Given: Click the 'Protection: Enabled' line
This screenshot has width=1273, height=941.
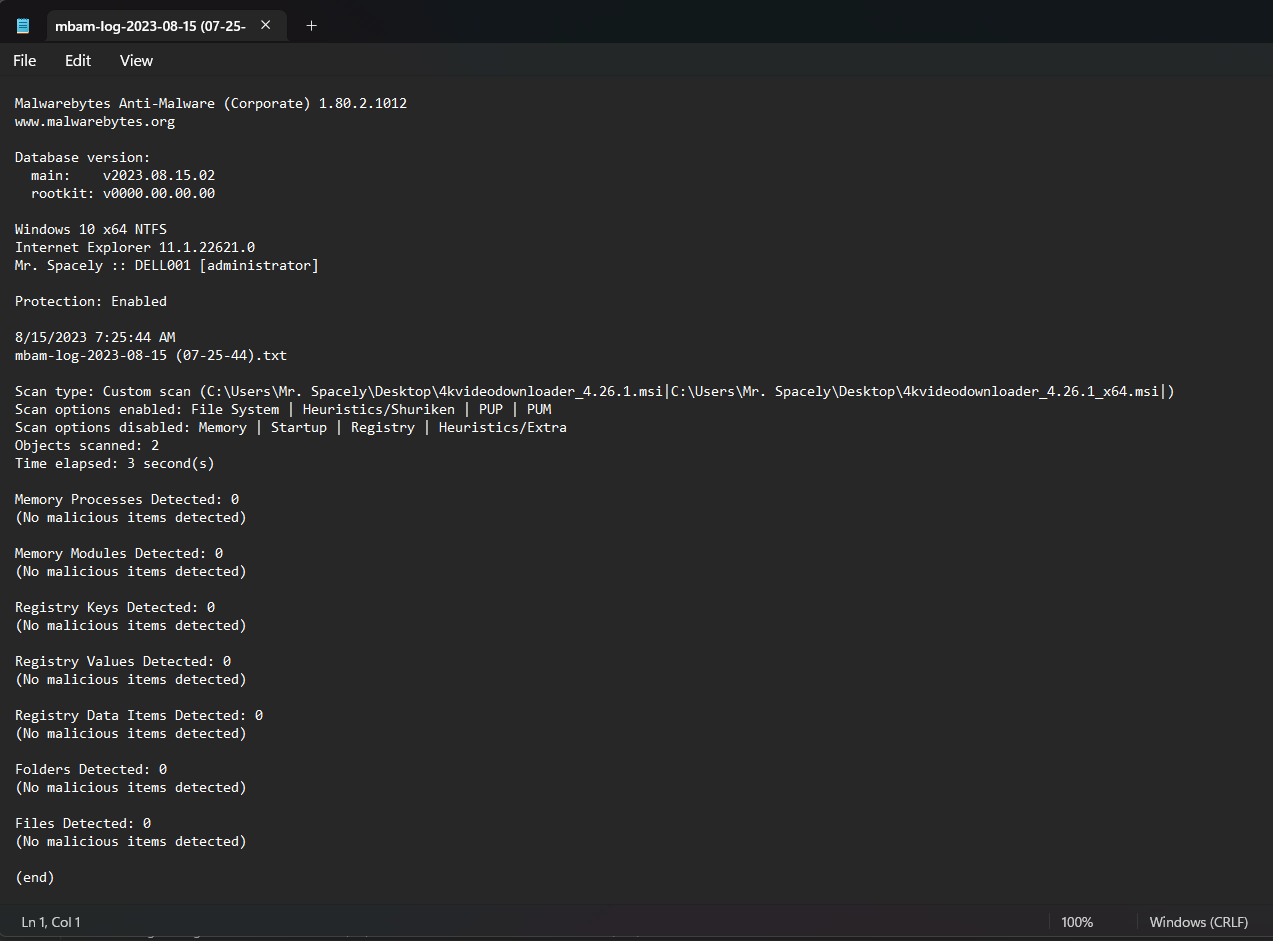Looking at the screenshot, I should (91, 301).
